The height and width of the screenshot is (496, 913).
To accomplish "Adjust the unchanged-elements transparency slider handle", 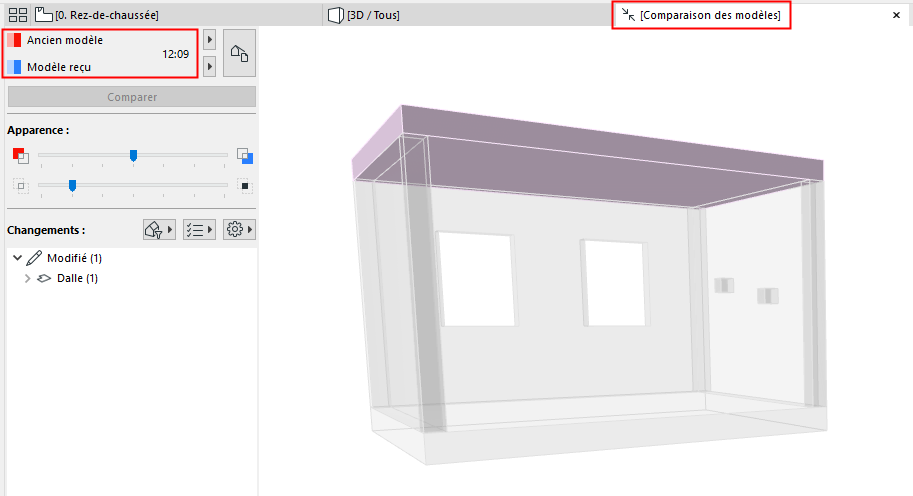I will (x=72, y=186).
